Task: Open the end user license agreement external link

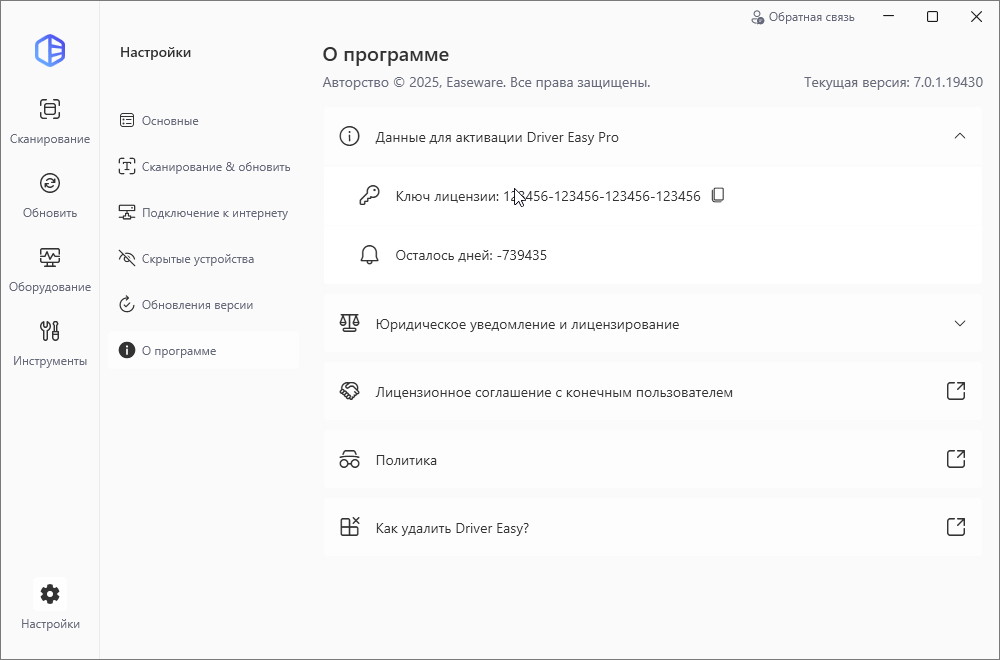Action: click(955, 390)
